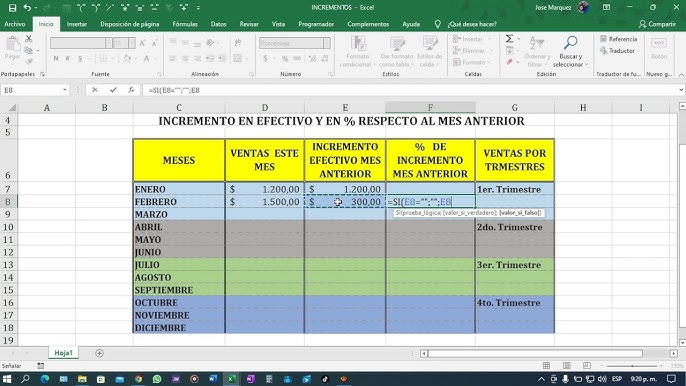Click the accounting dollar format icon
Screen dimensions: 686x386
(x=265, y=58)
